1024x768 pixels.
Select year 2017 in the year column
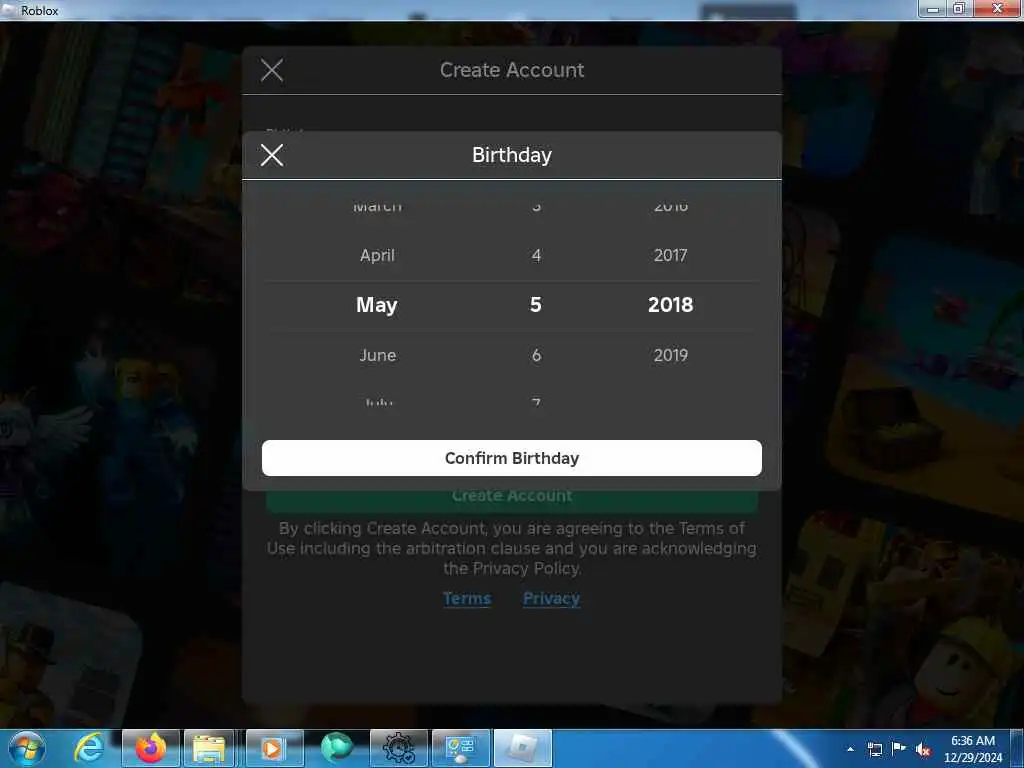[x=671, y=255]
